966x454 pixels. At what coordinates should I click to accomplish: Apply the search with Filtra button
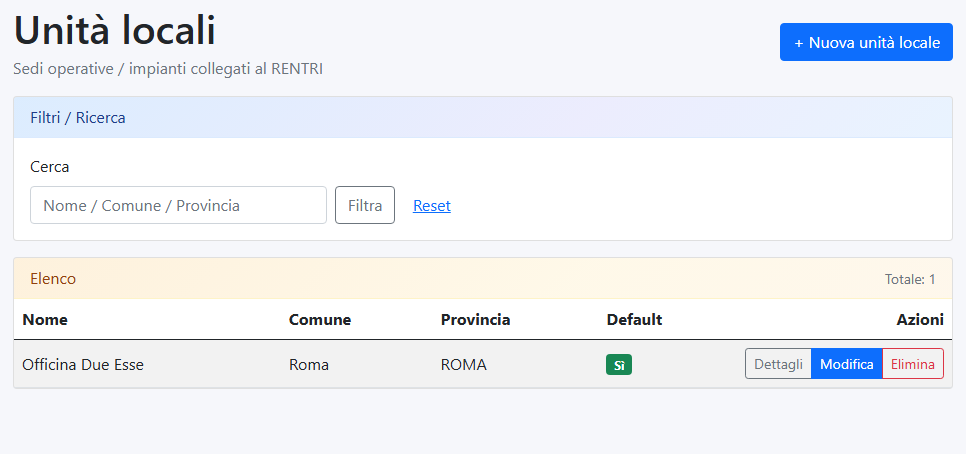365,205
